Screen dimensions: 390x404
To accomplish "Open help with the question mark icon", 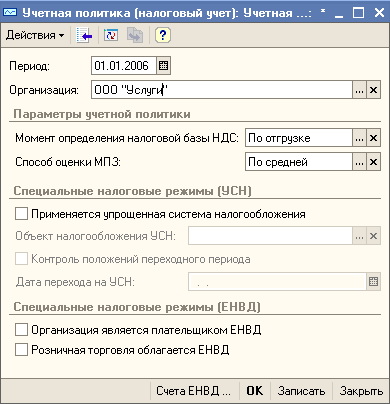I will (x=163, y=35).
